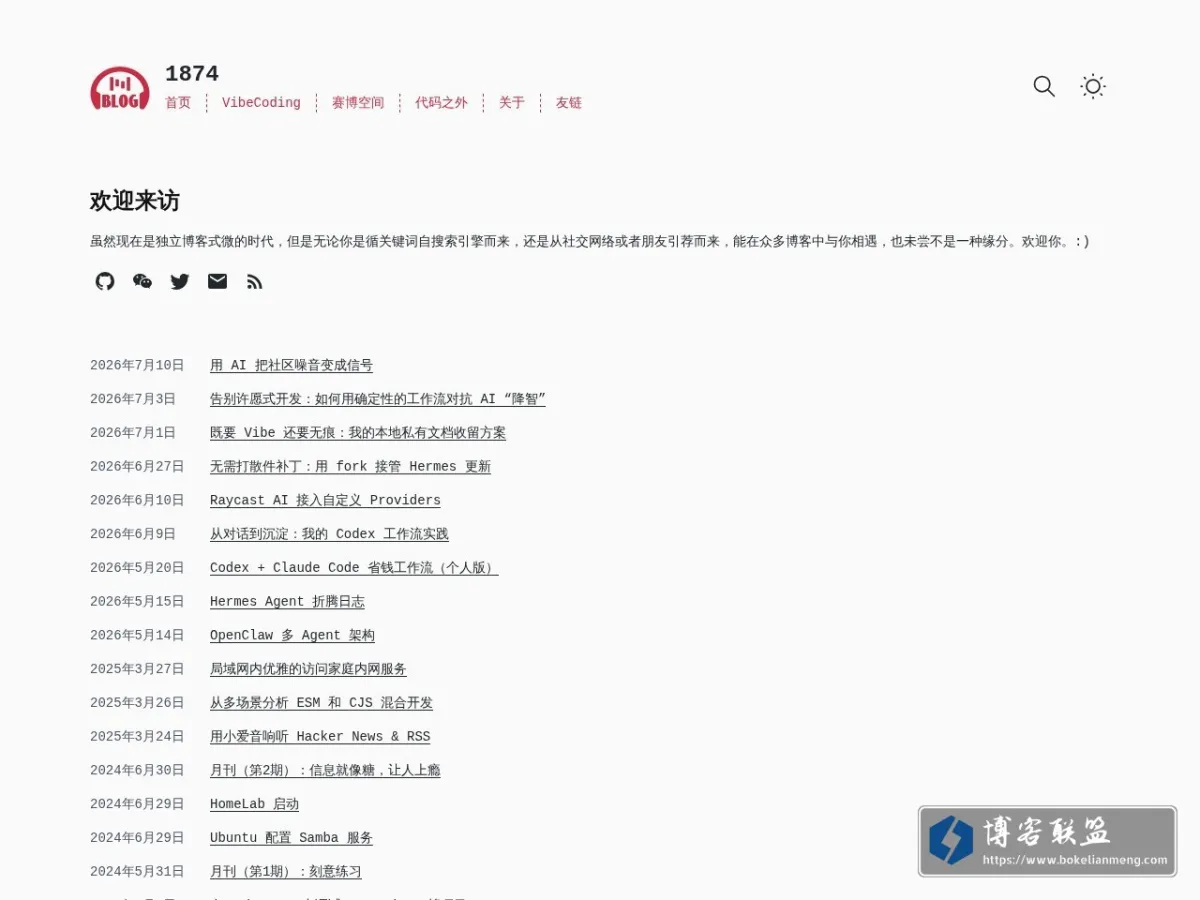The width and height of the screenshot is (1200, 900).
Task: Open post 从多场景分析 ESM 和 CJS 混合开发
Action: click(321, 703)
